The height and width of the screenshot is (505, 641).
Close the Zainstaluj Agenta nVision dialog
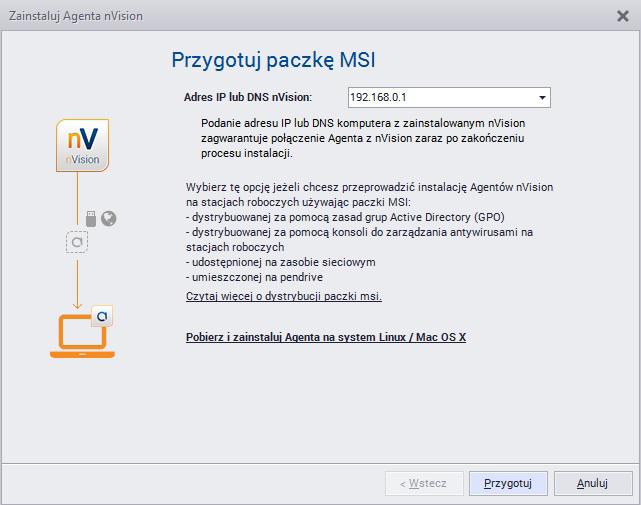(x=623, y=16)
